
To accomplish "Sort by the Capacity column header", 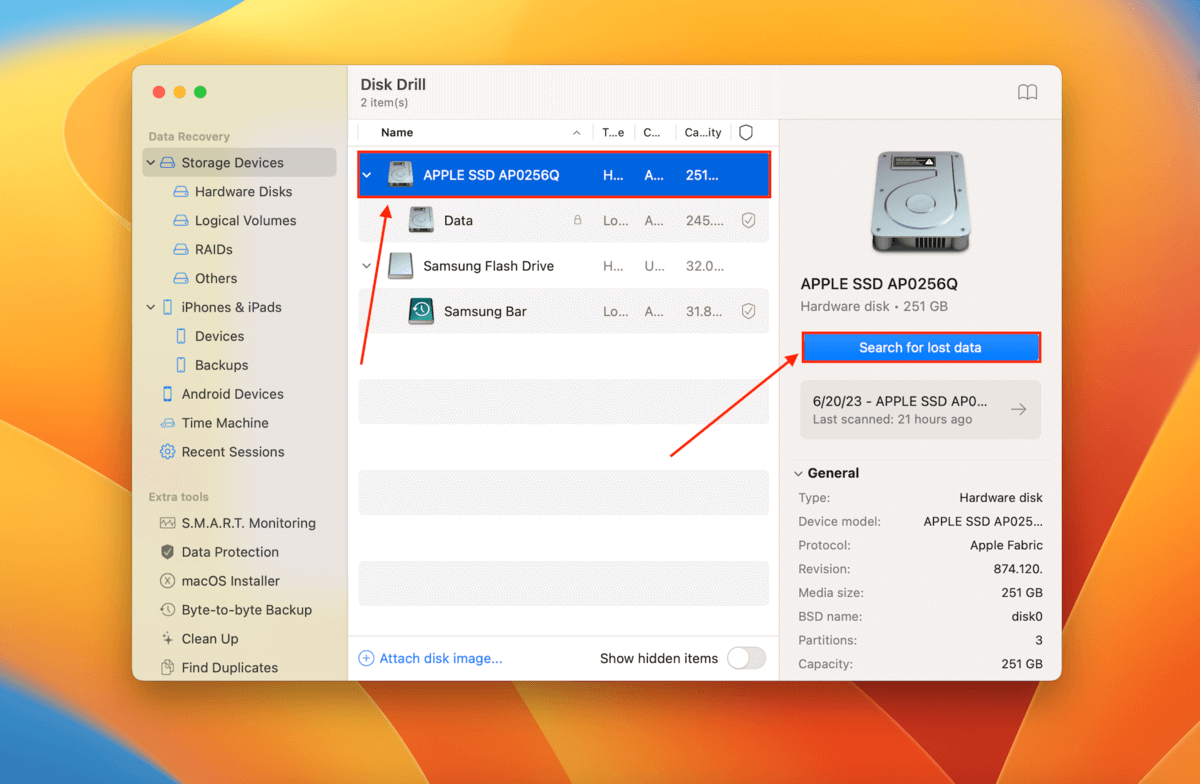I will [703, 133].
